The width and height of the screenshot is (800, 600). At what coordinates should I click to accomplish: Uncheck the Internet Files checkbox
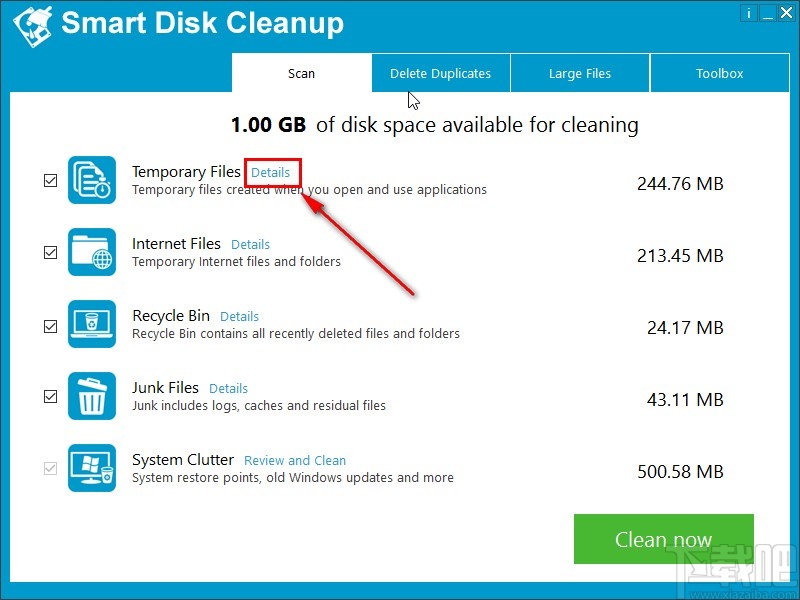(x=51, y=253)
